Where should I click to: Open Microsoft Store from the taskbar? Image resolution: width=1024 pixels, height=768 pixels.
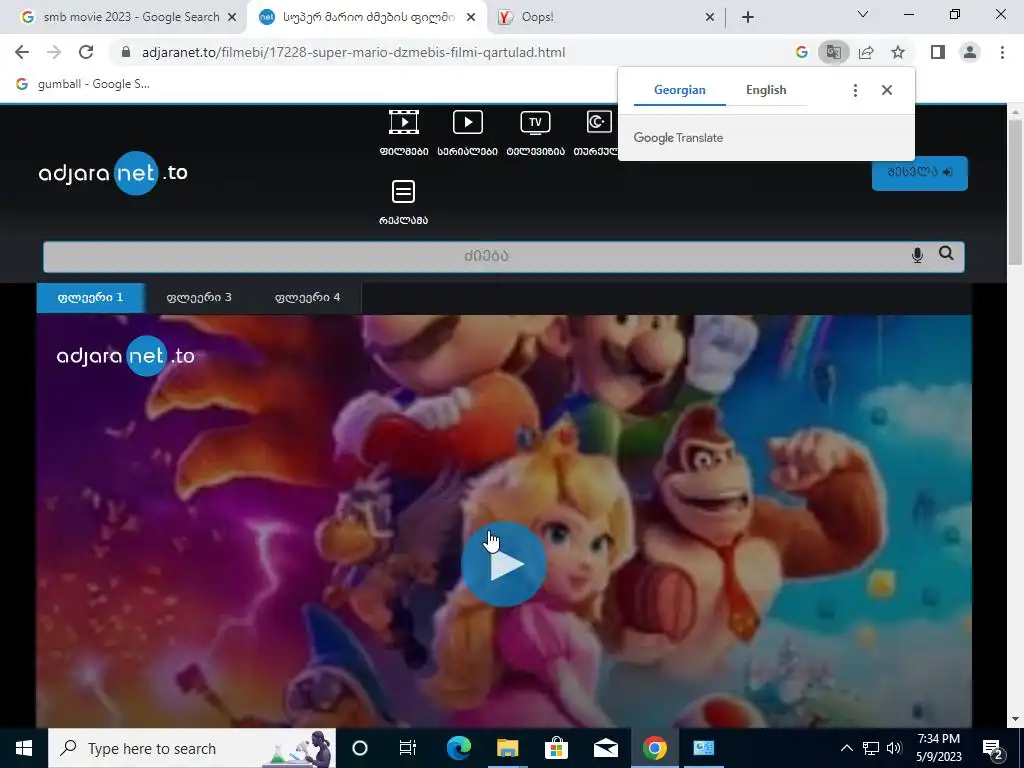point(556,748)
